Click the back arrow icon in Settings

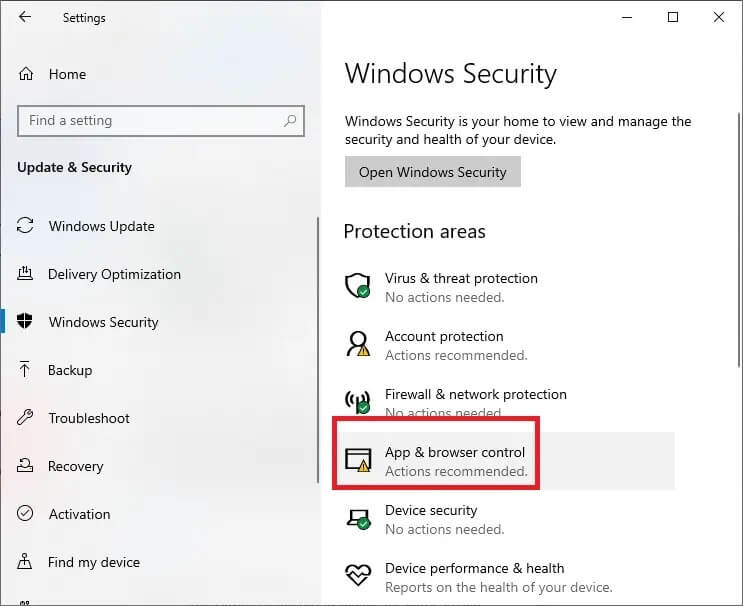coord(25,17)
